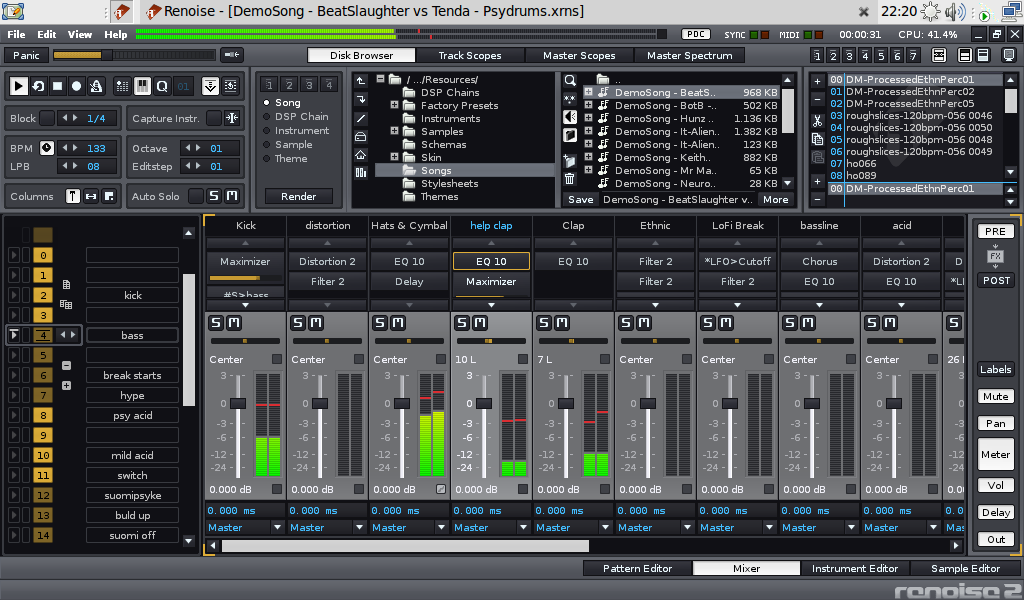Click the piano keyboard icon in the transport
Image resolution: width=1024 pixels, height=600 pixels.
click(143, 87)
